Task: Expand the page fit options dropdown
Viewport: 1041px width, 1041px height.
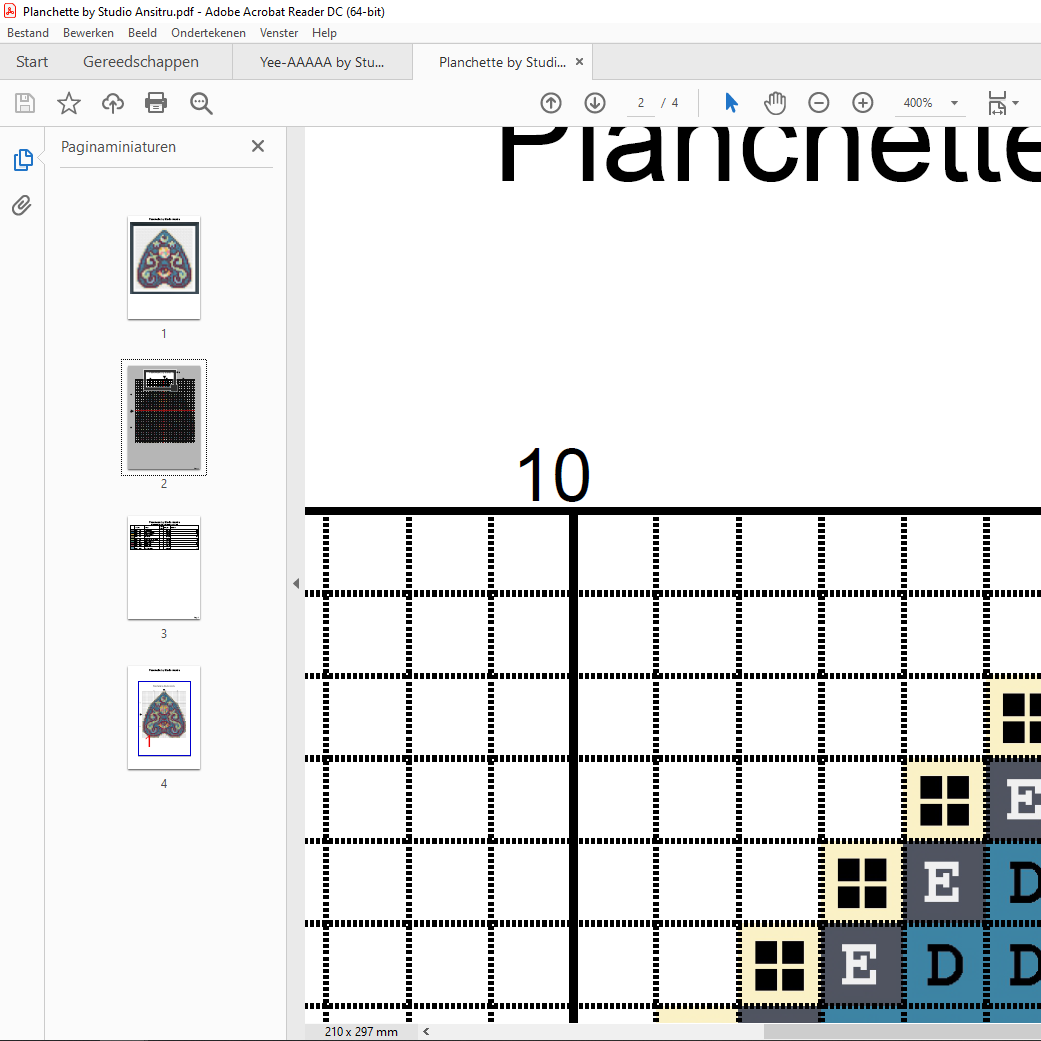Action: tap(1003, 103)
